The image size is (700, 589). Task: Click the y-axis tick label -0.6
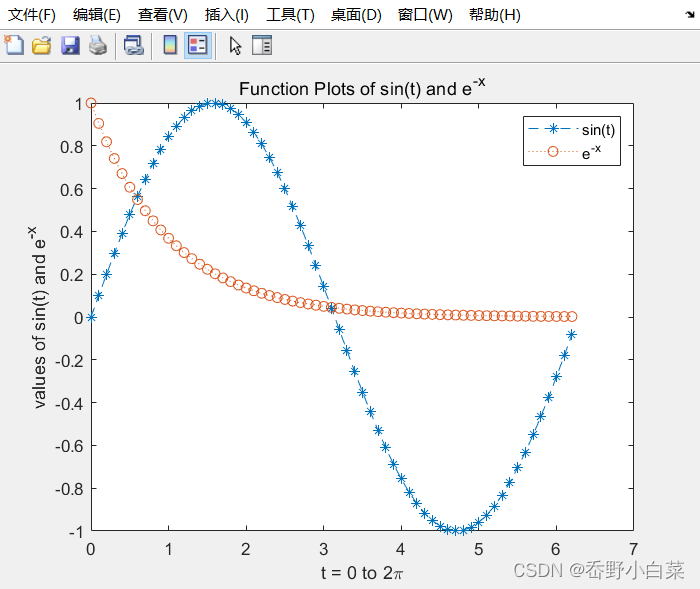click(x=69, y=446)
